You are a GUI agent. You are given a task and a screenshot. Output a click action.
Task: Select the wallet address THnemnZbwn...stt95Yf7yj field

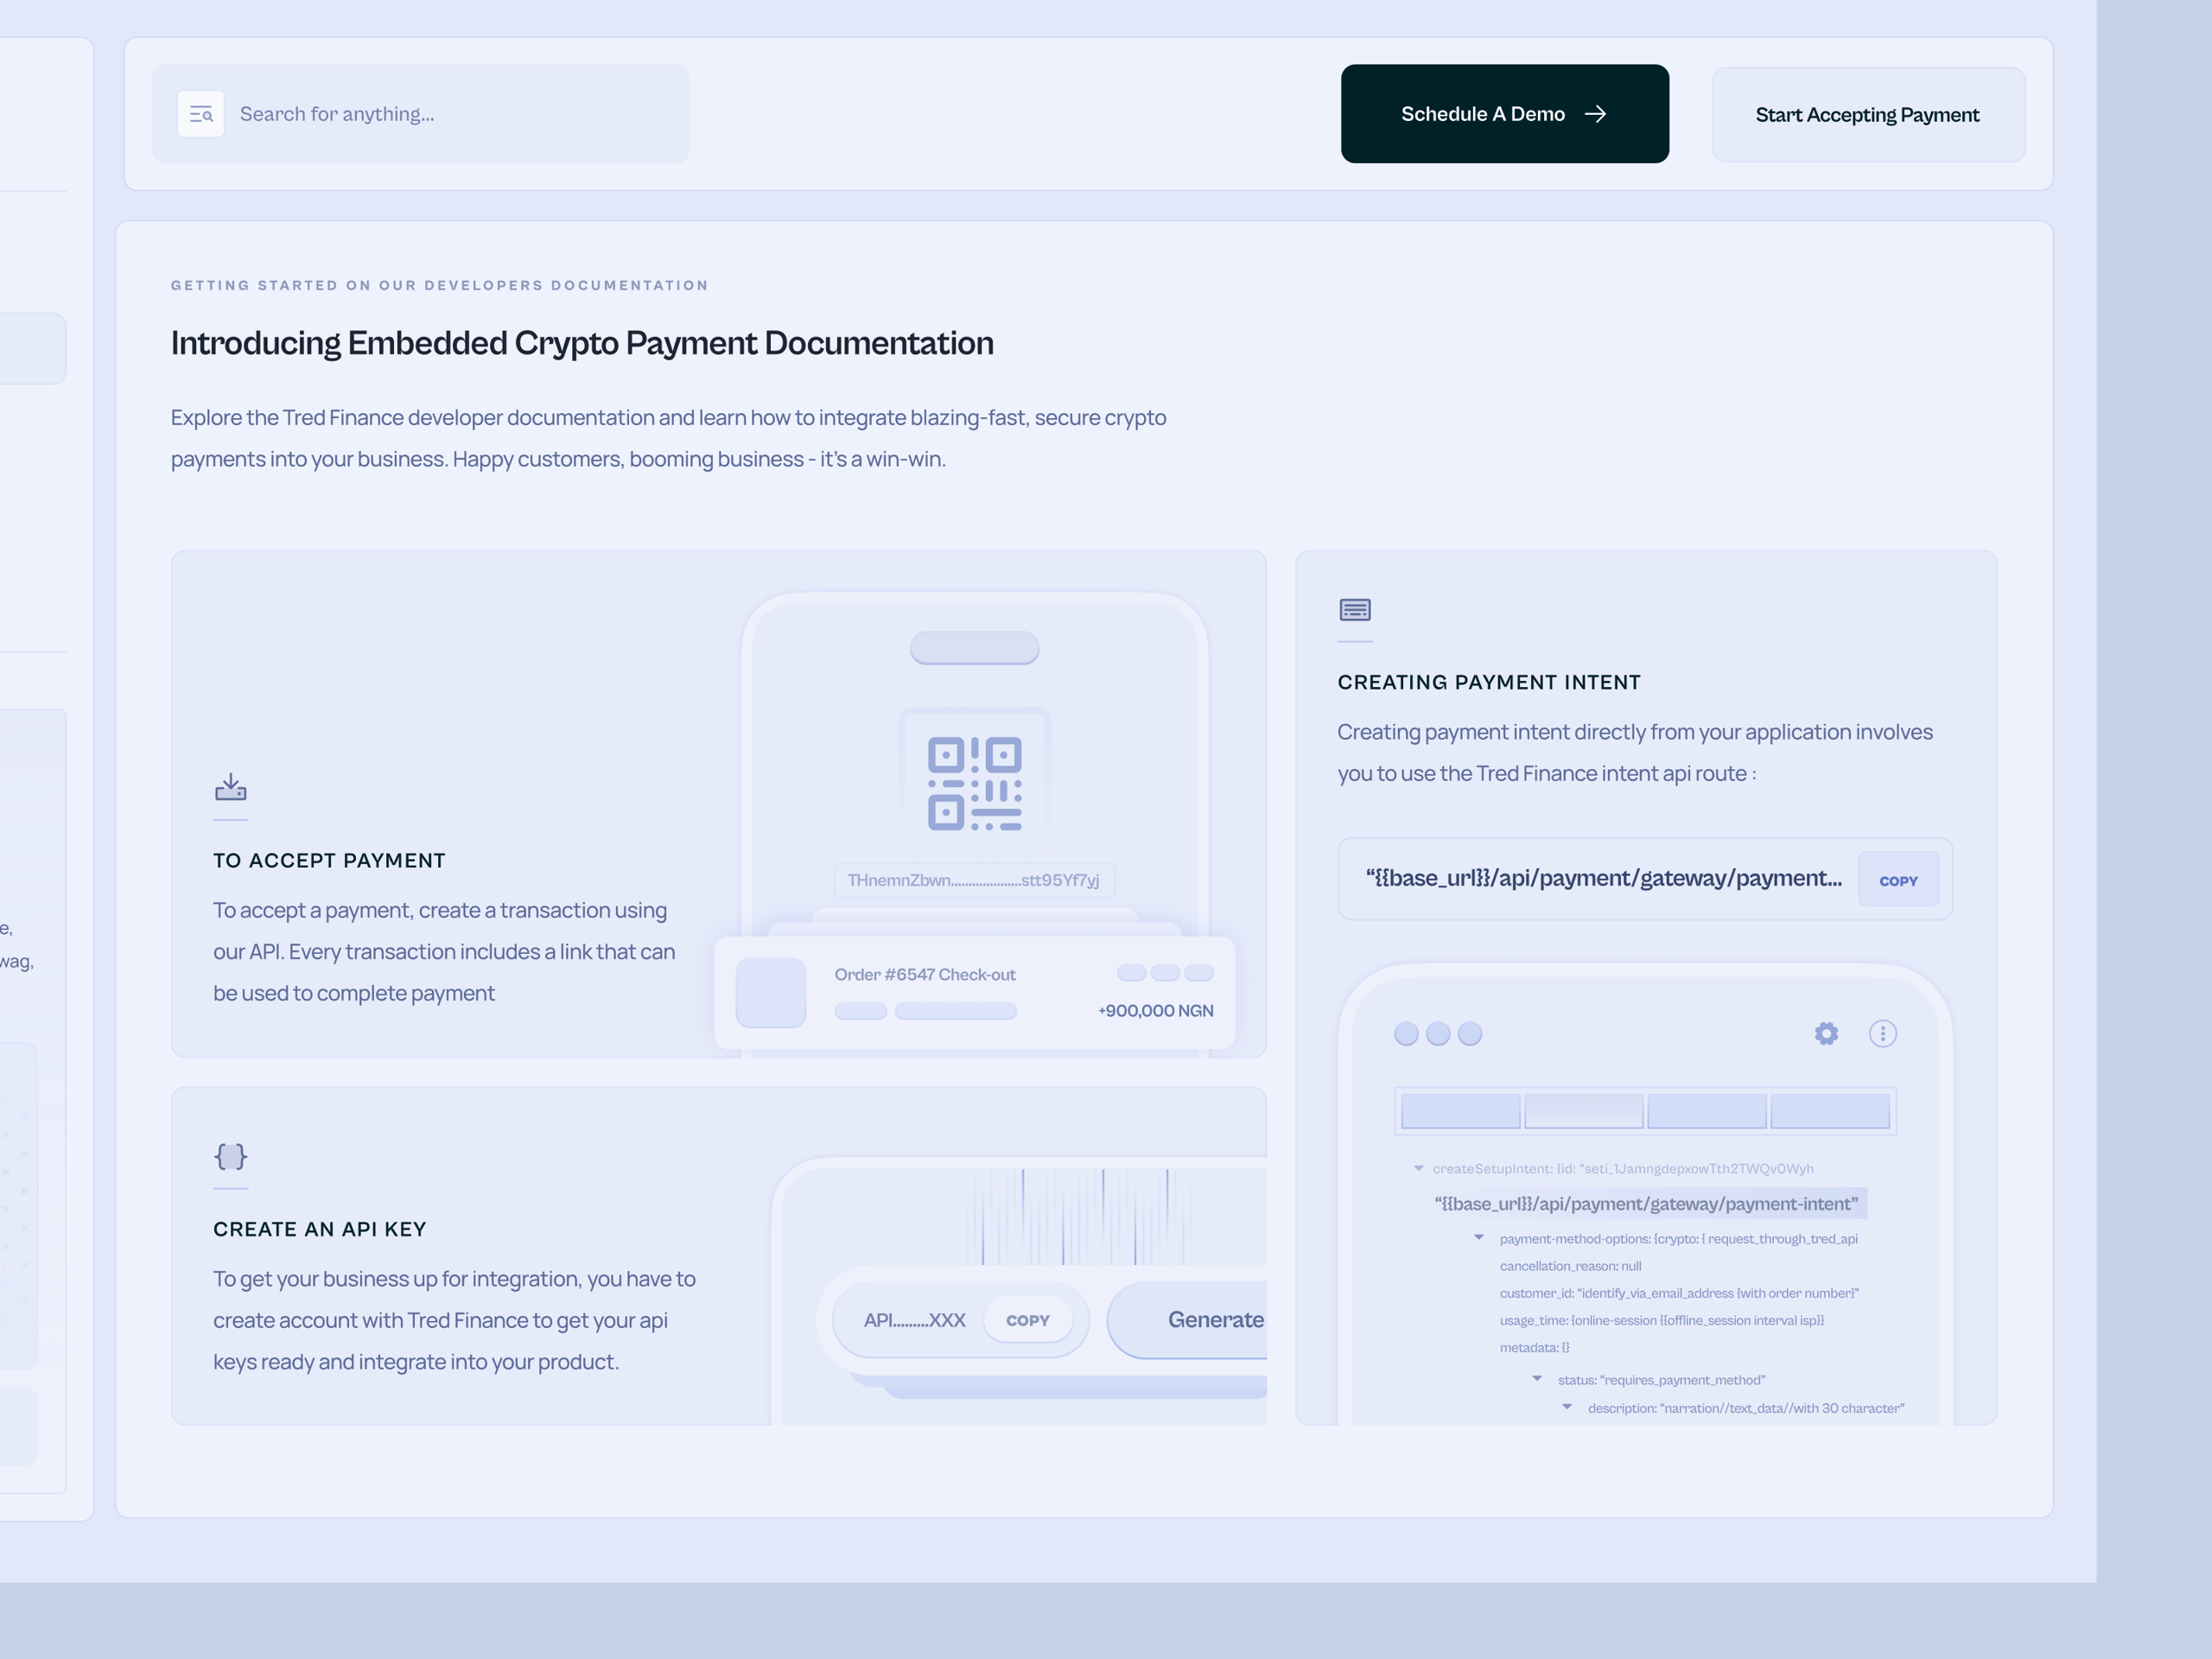pos(974,880)
